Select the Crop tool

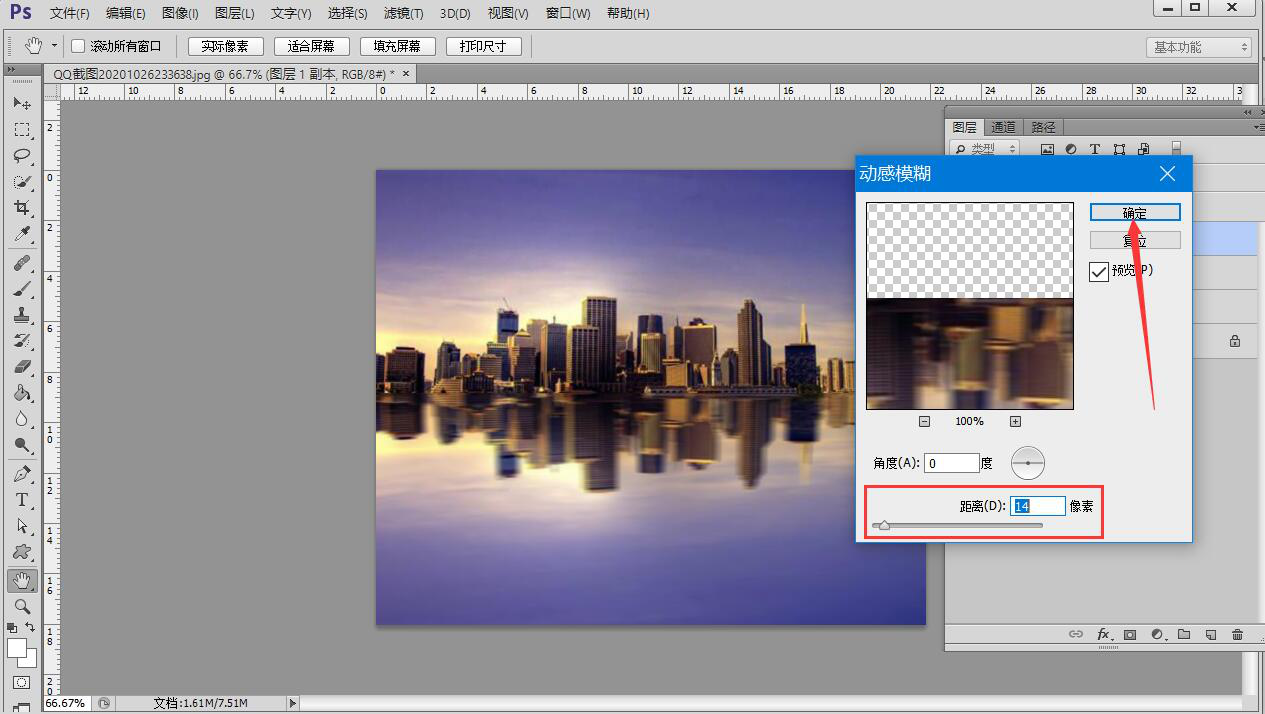coord(22,208)
